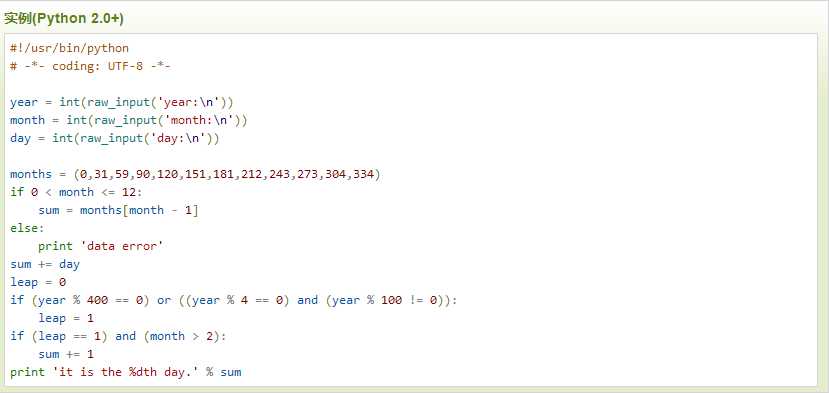Click the 'leap = 0' line
829x393 pixels.
pyautogui.click(x=38, y=282)
